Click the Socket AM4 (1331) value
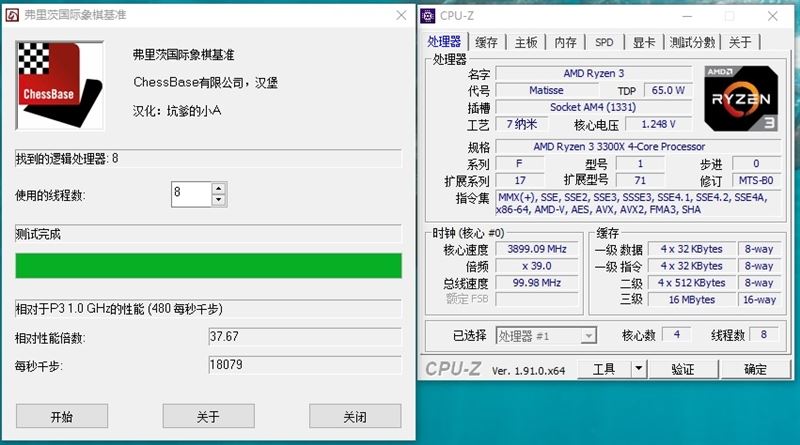 pos(593,107)
